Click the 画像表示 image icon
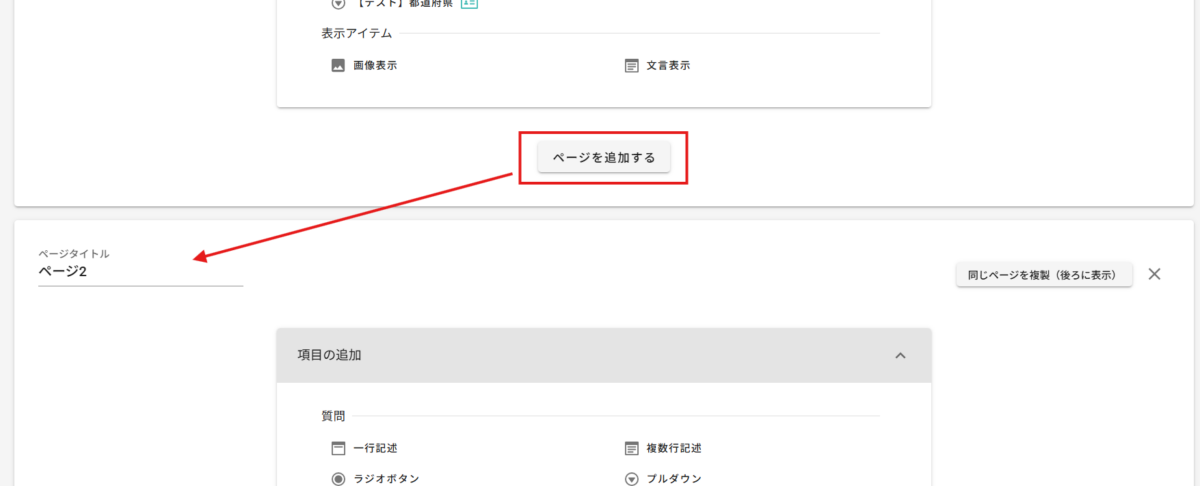1200x486 pixels. pyautogui.click(x=338, y=66)
